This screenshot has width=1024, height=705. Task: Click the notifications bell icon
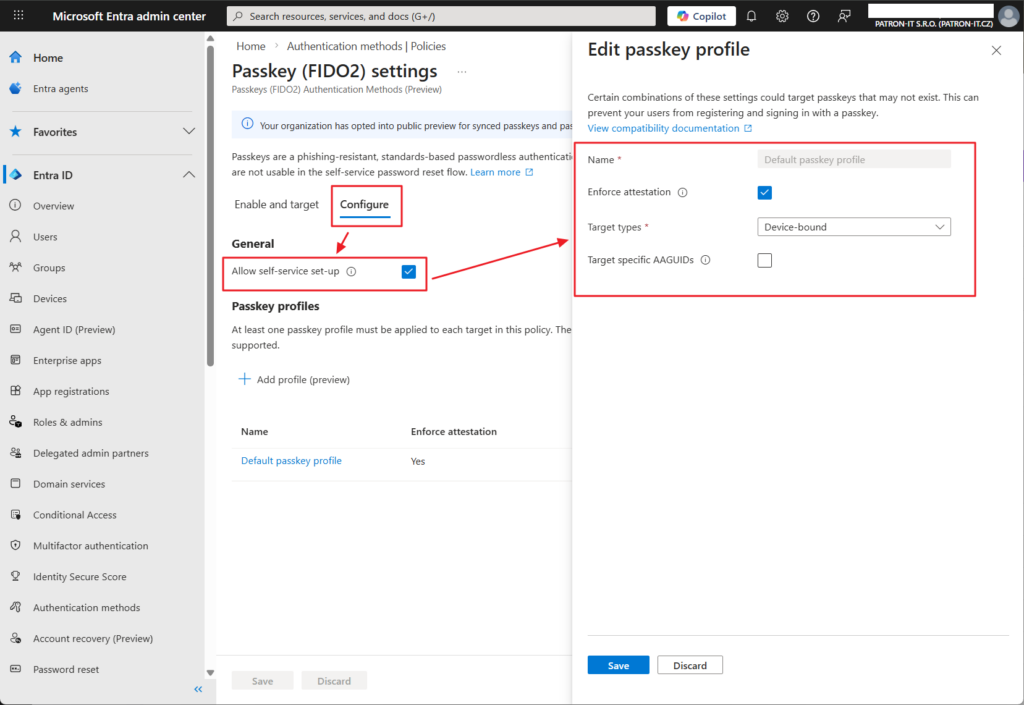coord(751,16)
